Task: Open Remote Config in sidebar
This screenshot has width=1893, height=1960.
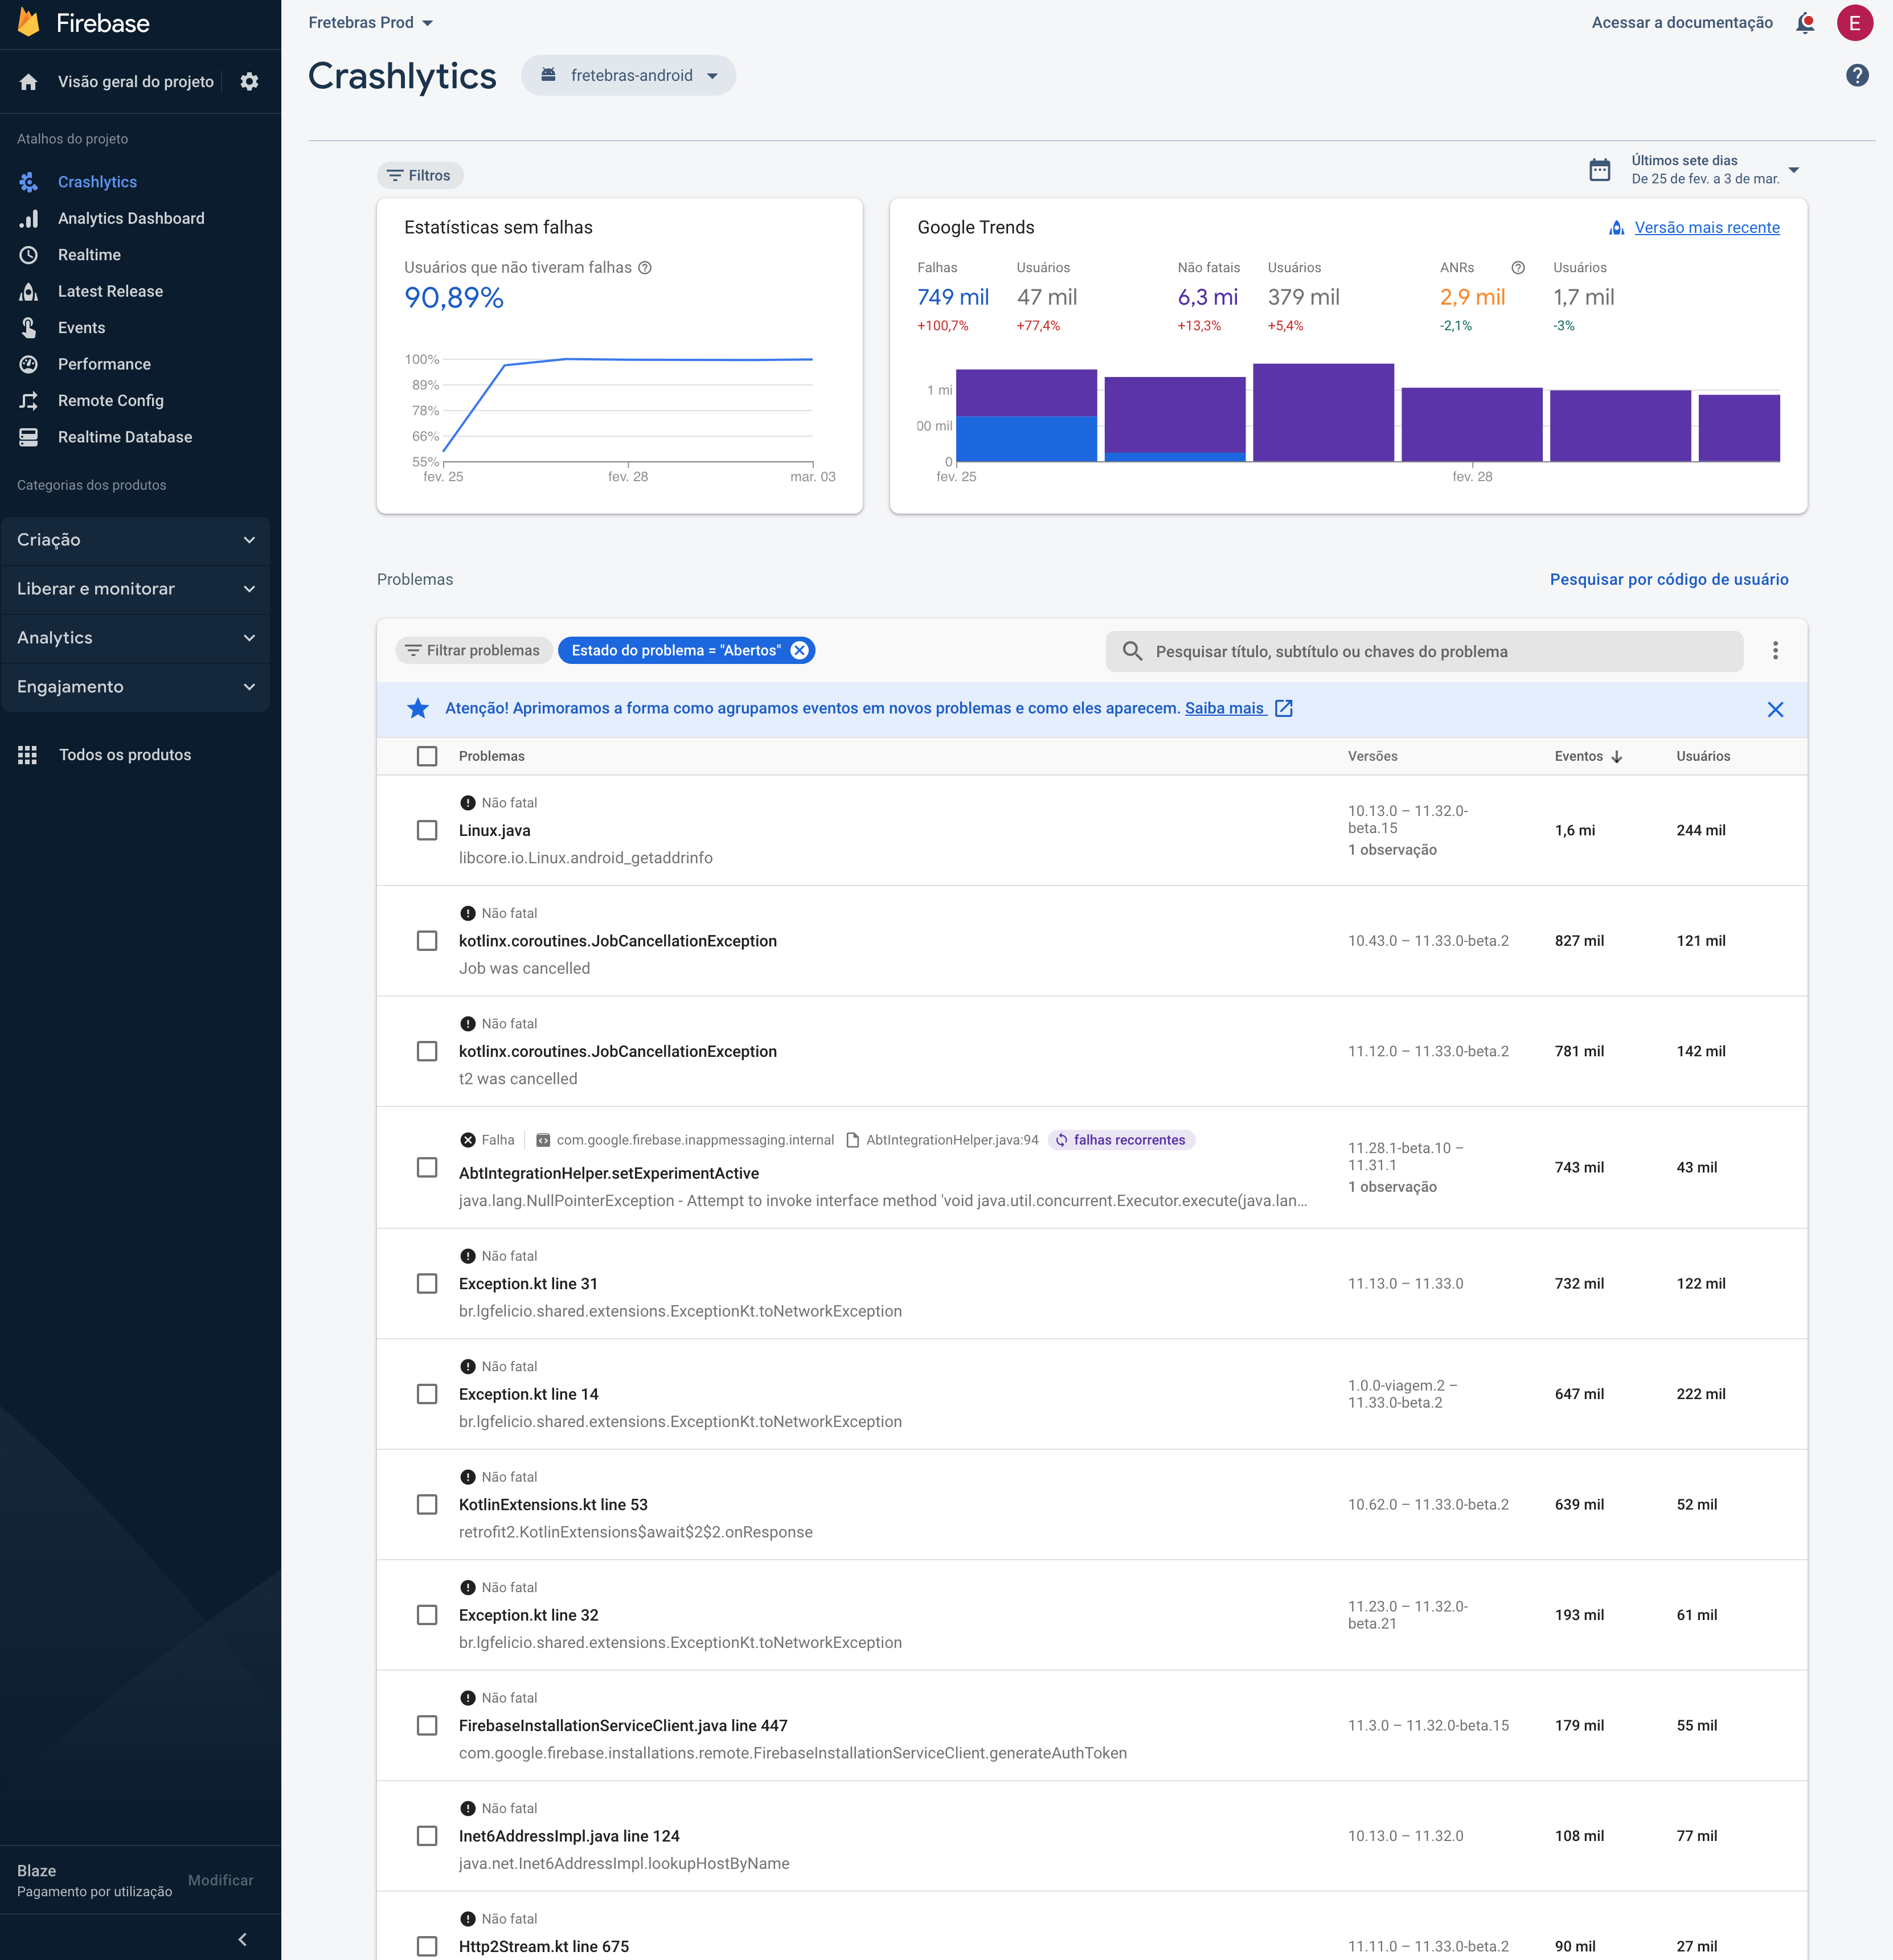Action: (110, 401)
